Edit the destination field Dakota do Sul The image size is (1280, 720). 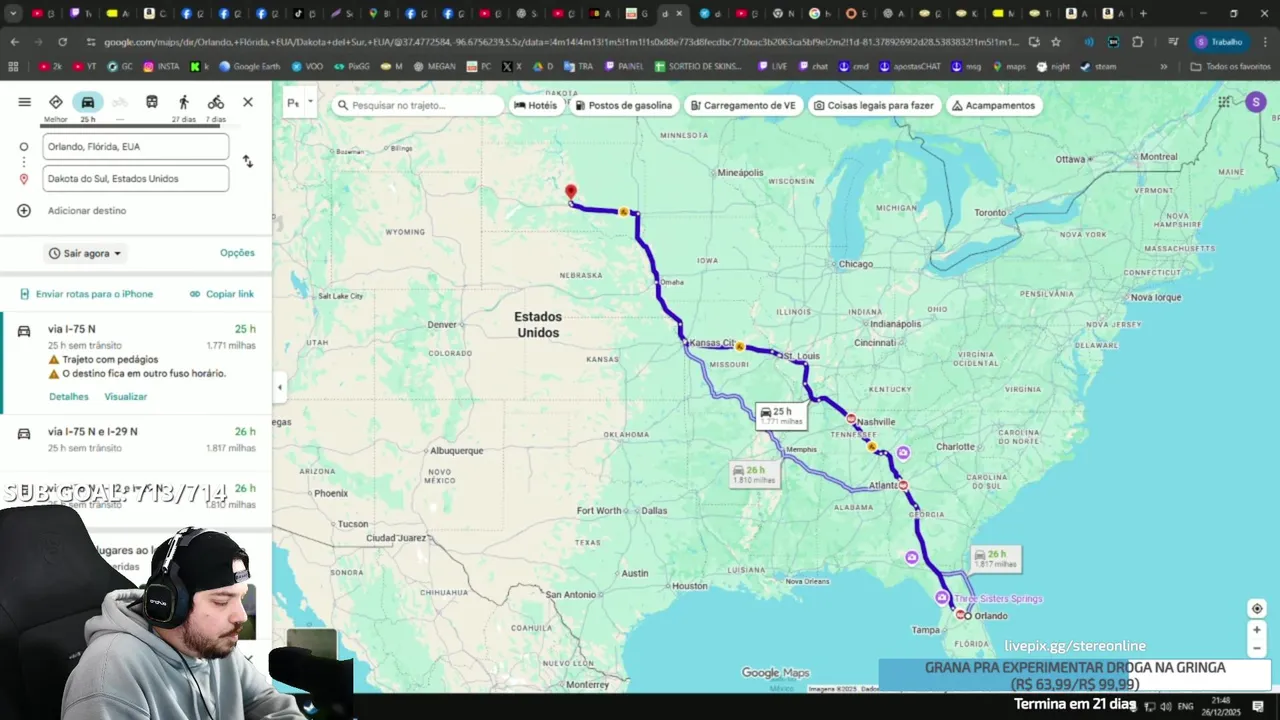136,178
